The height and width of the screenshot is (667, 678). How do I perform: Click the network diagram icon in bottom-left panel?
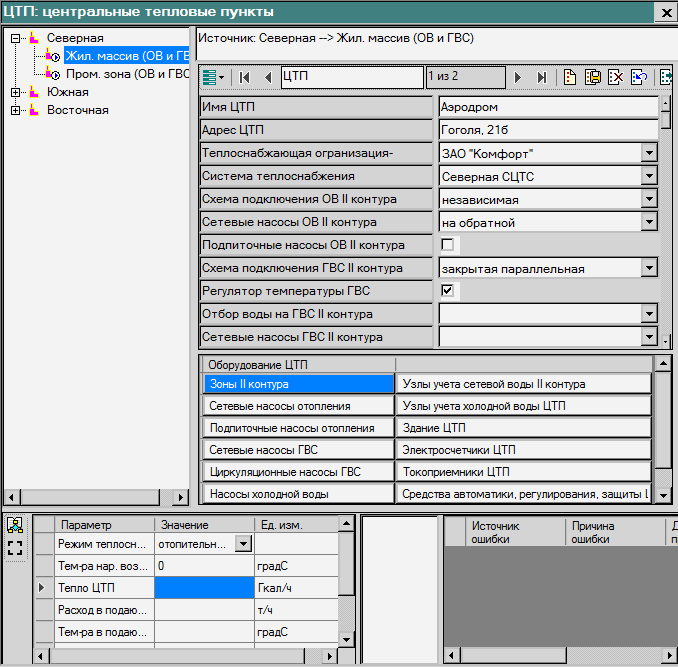point(14,526)
